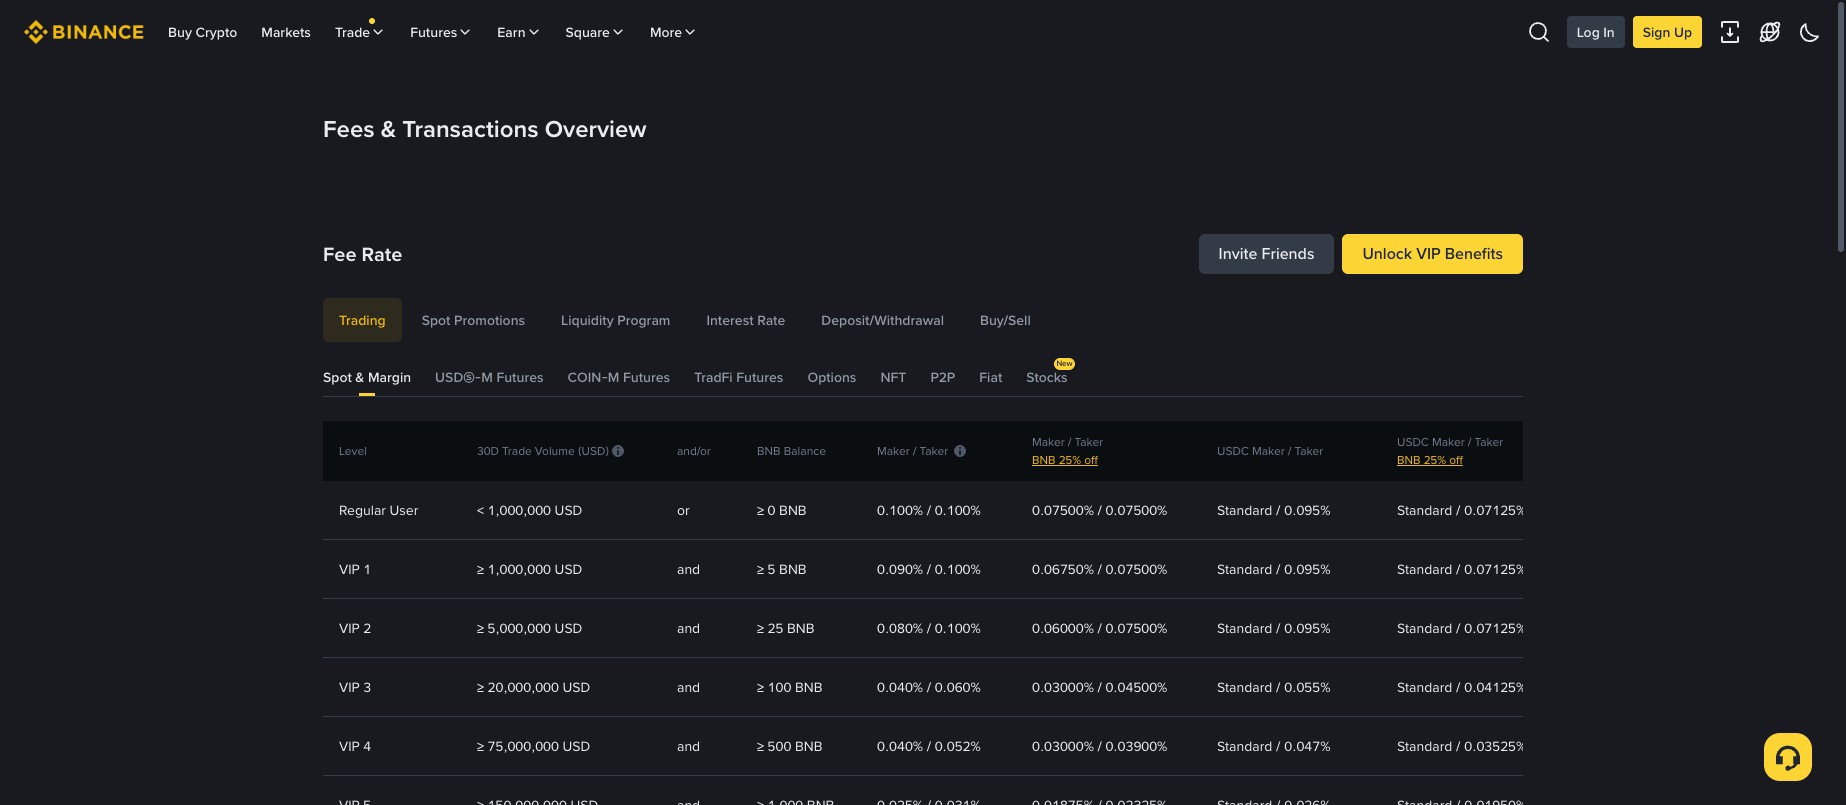
Task: Switch to COIN-M Futures sub-tab
Action: pyautogui.click(x=618, y=377)
